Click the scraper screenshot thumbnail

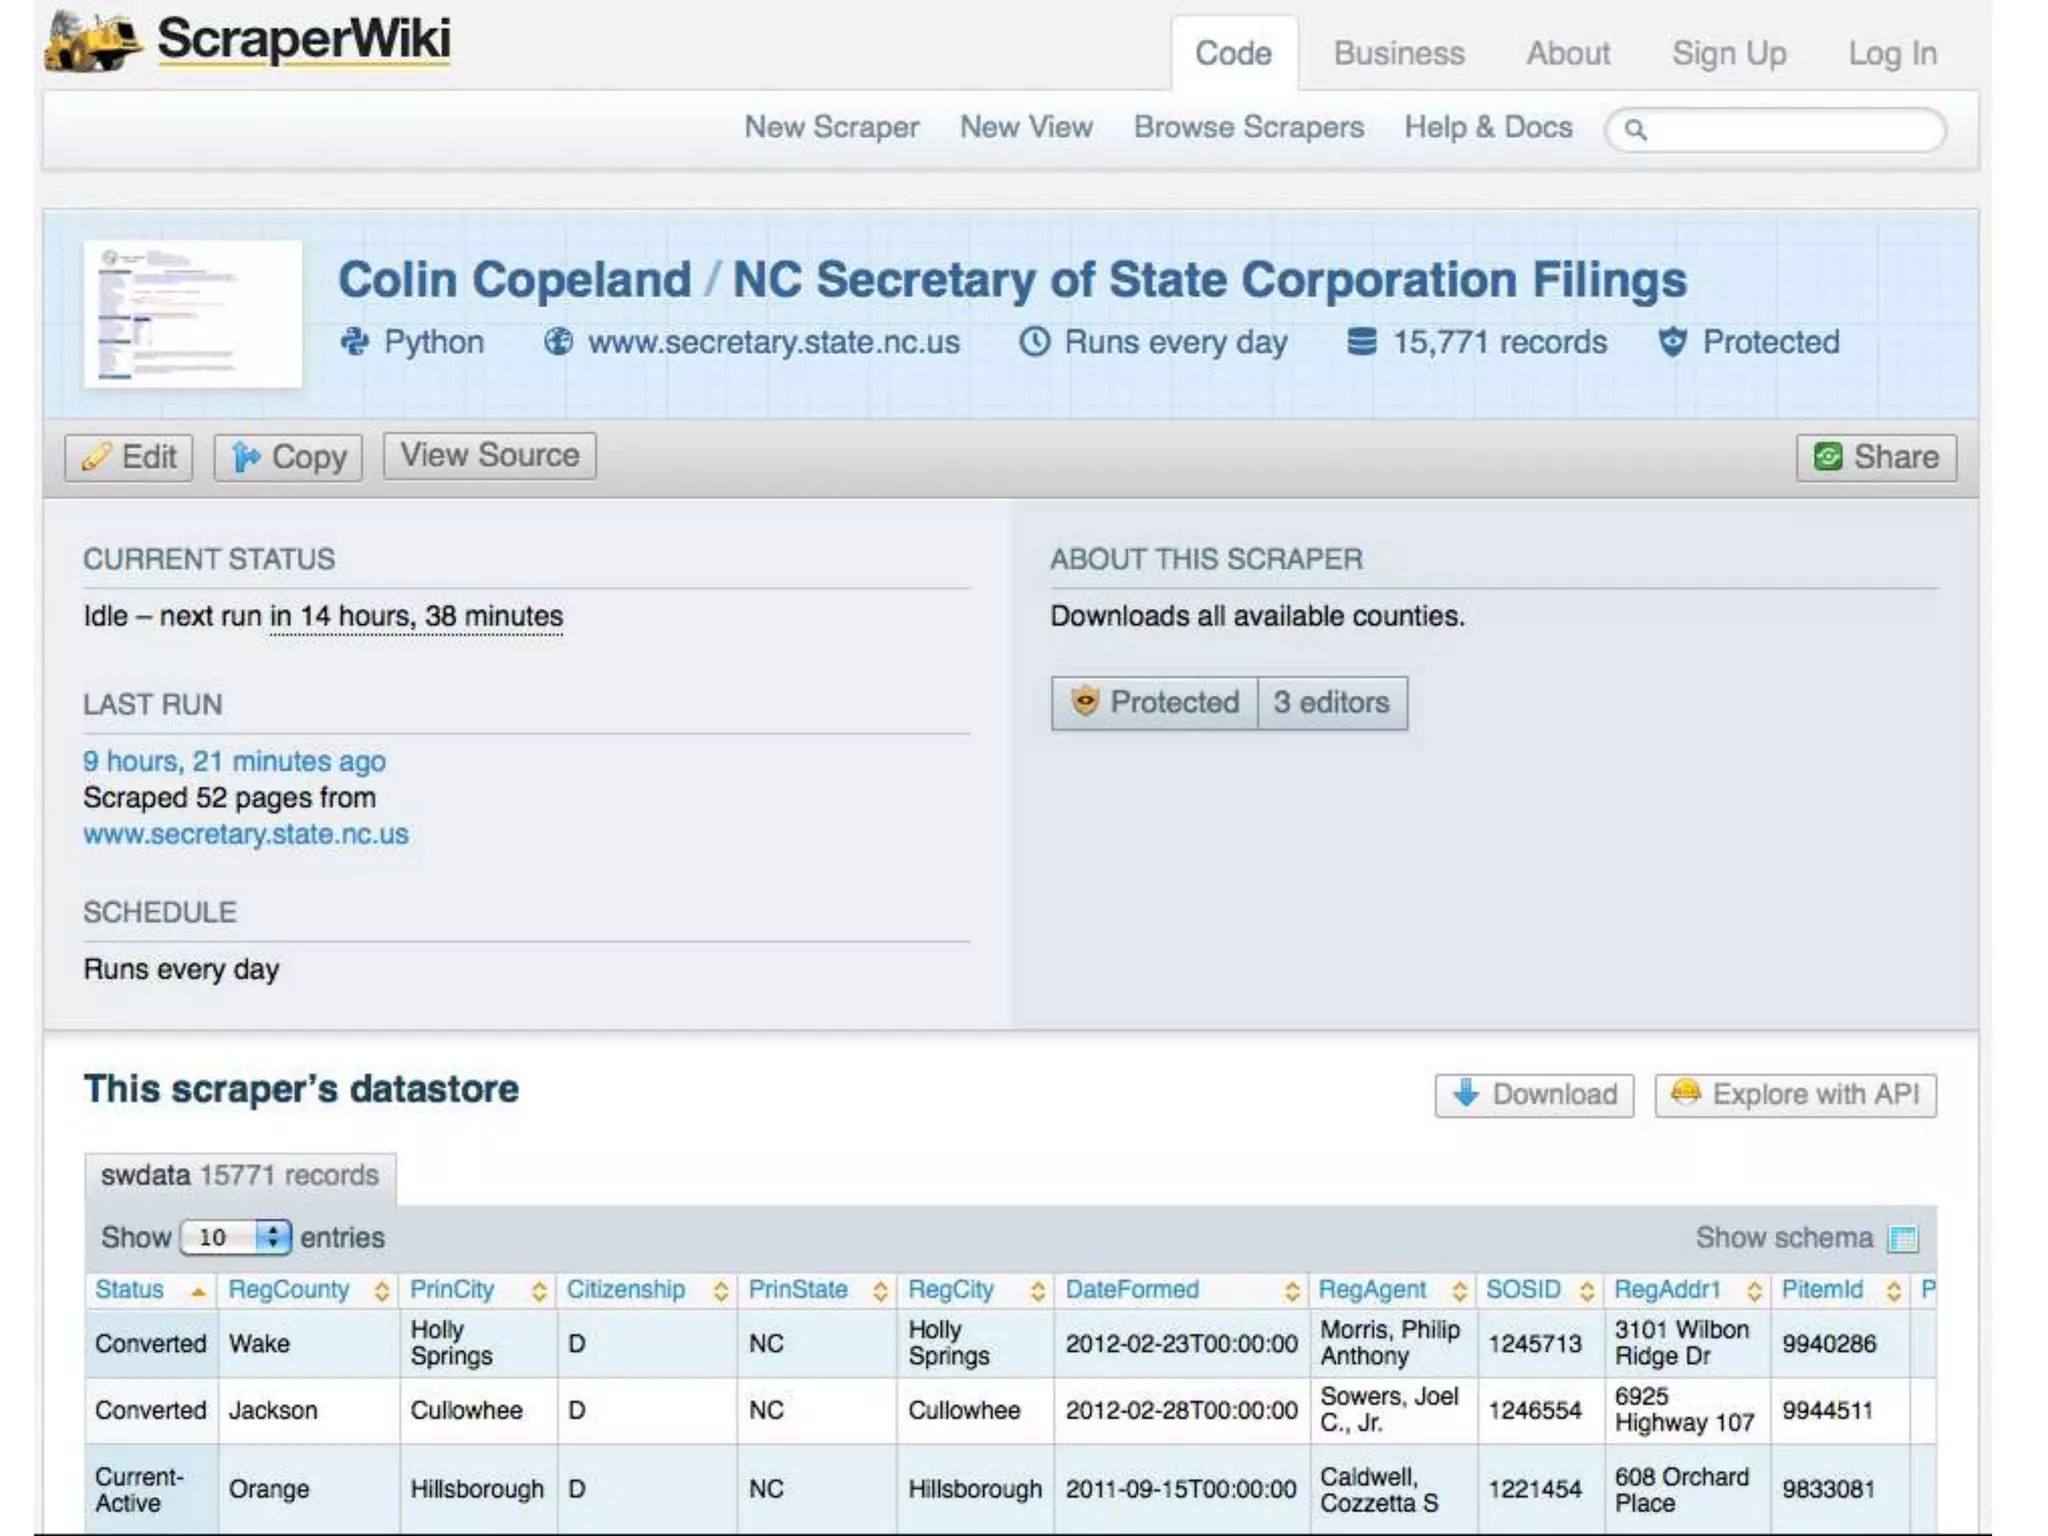(x=193, y=313)
